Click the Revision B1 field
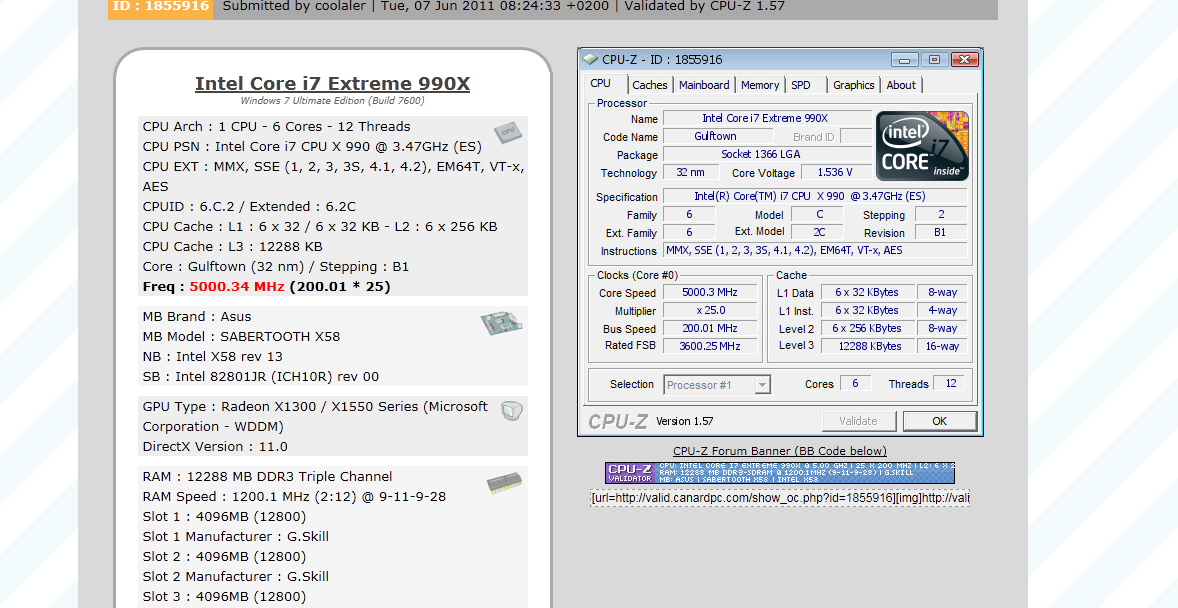Image resolution: width=1178 pixels, height=608 pixels. 941,232
